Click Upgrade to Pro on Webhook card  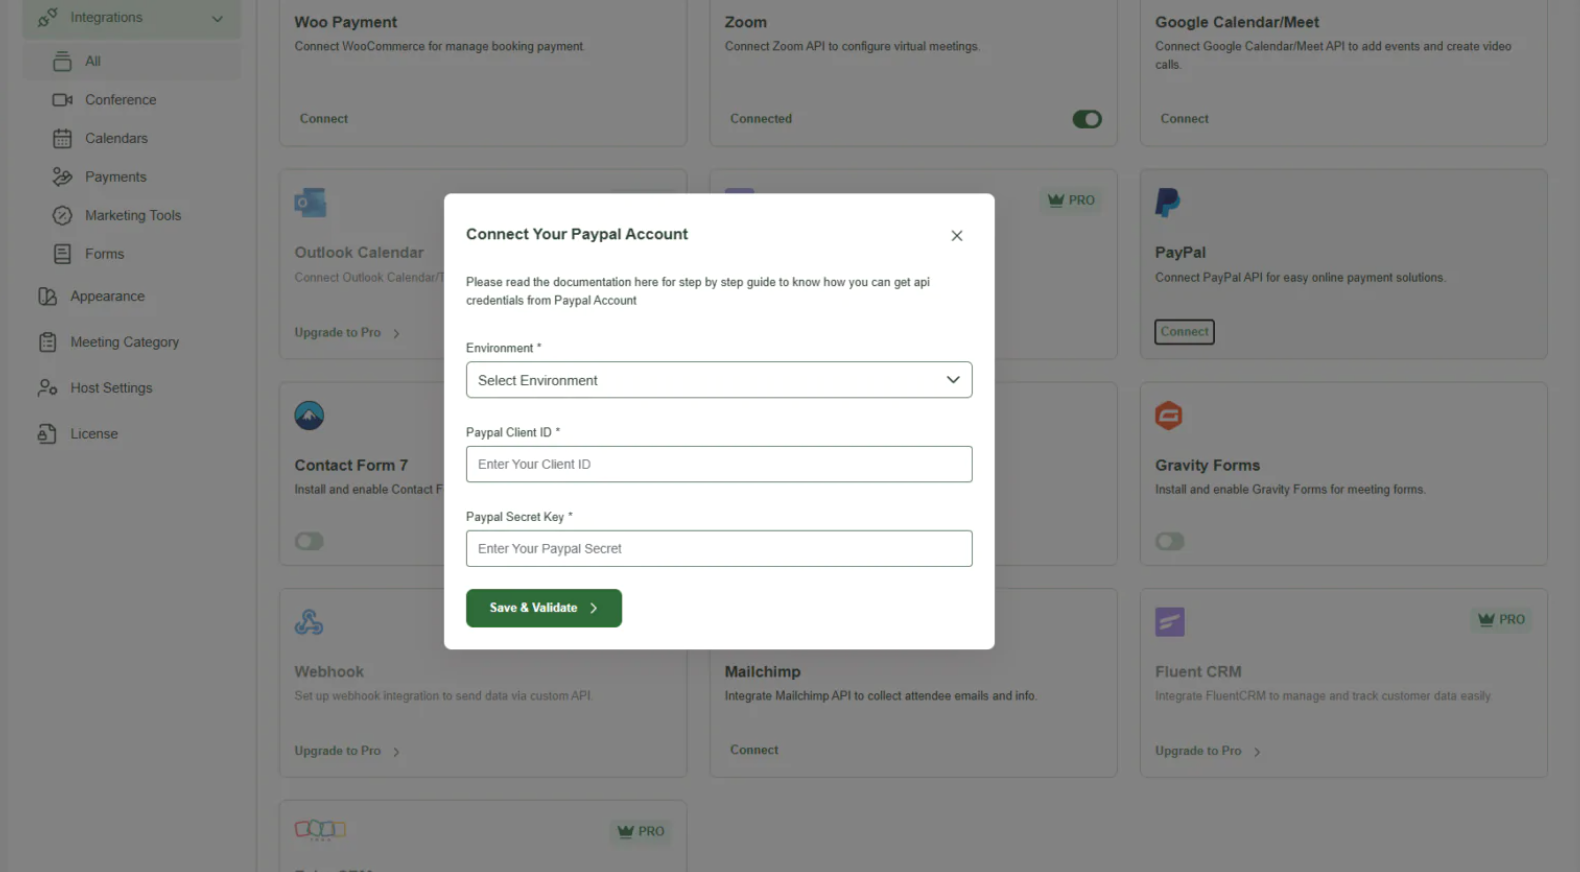tap(347, 751)
